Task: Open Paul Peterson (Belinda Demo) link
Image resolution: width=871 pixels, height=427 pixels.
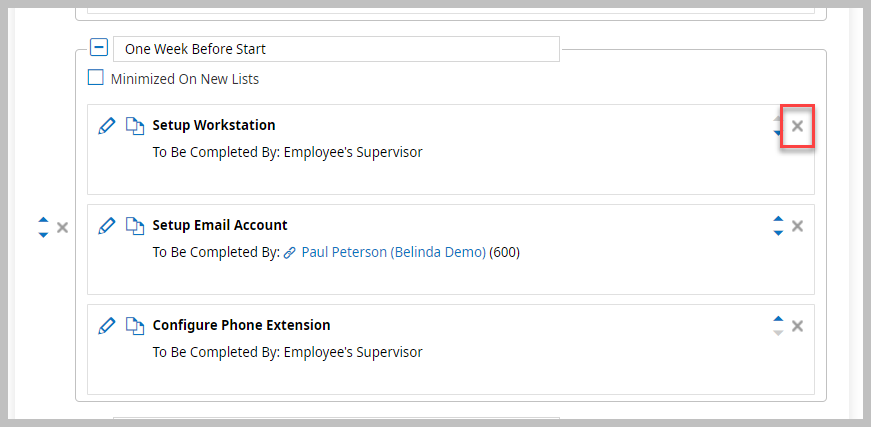Action: tap(393, 253)
